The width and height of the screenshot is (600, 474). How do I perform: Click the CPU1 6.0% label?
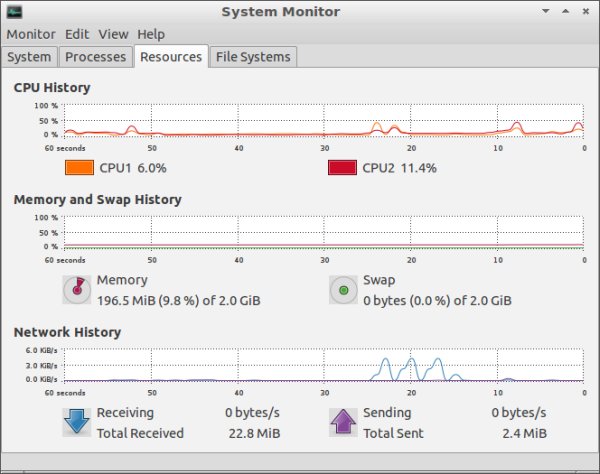(133, 168)
